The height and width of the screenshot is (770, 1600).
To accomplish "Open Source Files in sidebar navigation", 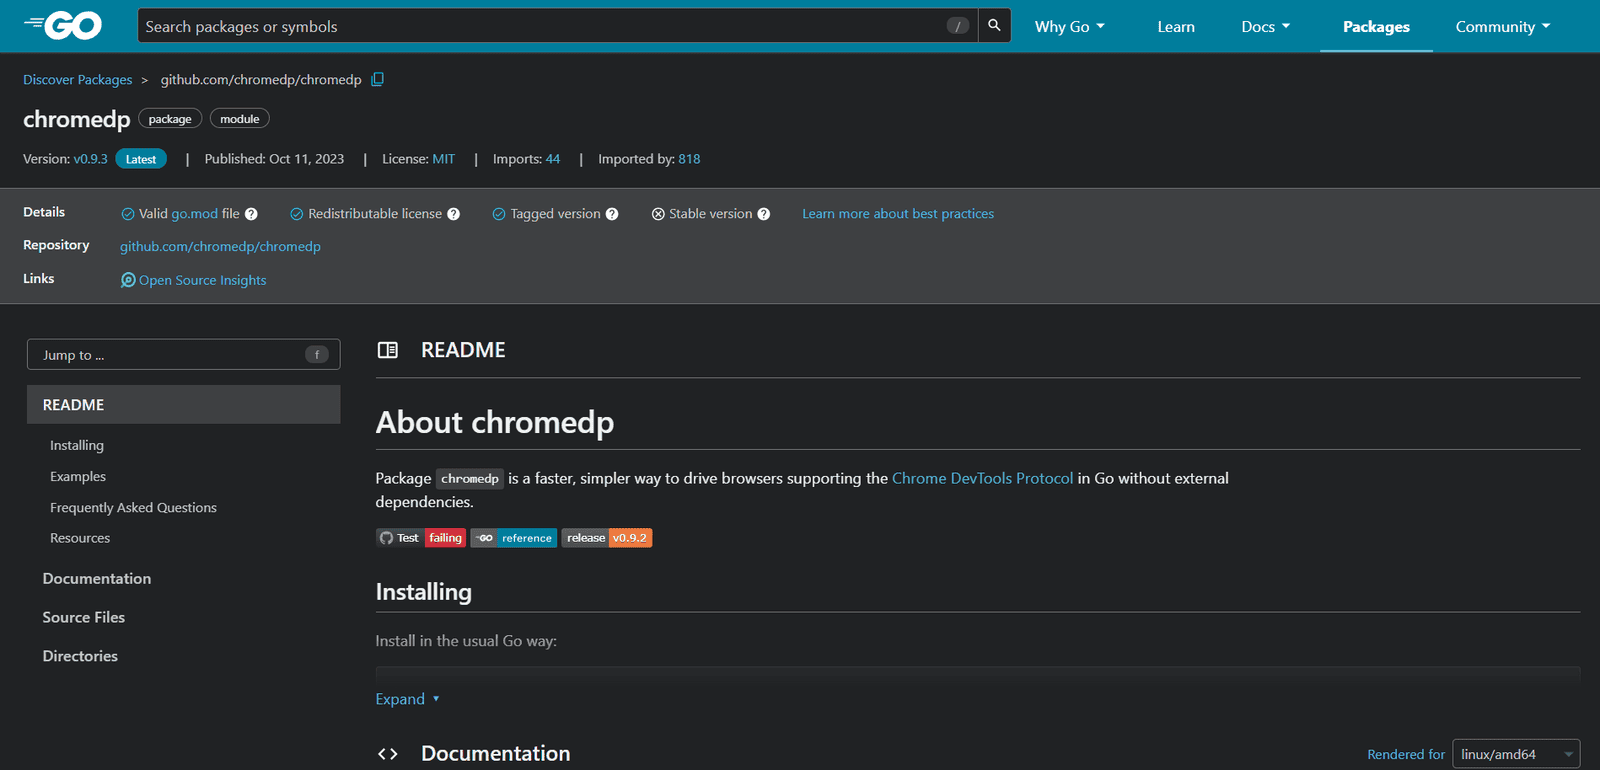I will pyautogui.click(x=84, y=618).
